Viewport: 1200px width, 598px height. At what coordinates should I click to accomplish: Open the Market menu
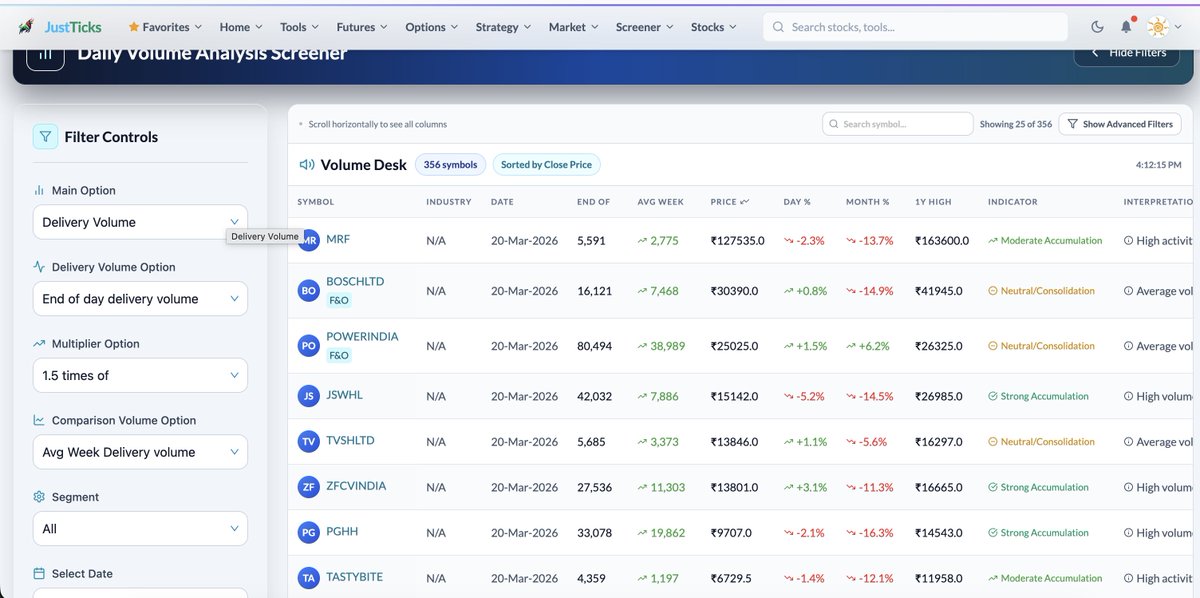(x=574, y=27)
